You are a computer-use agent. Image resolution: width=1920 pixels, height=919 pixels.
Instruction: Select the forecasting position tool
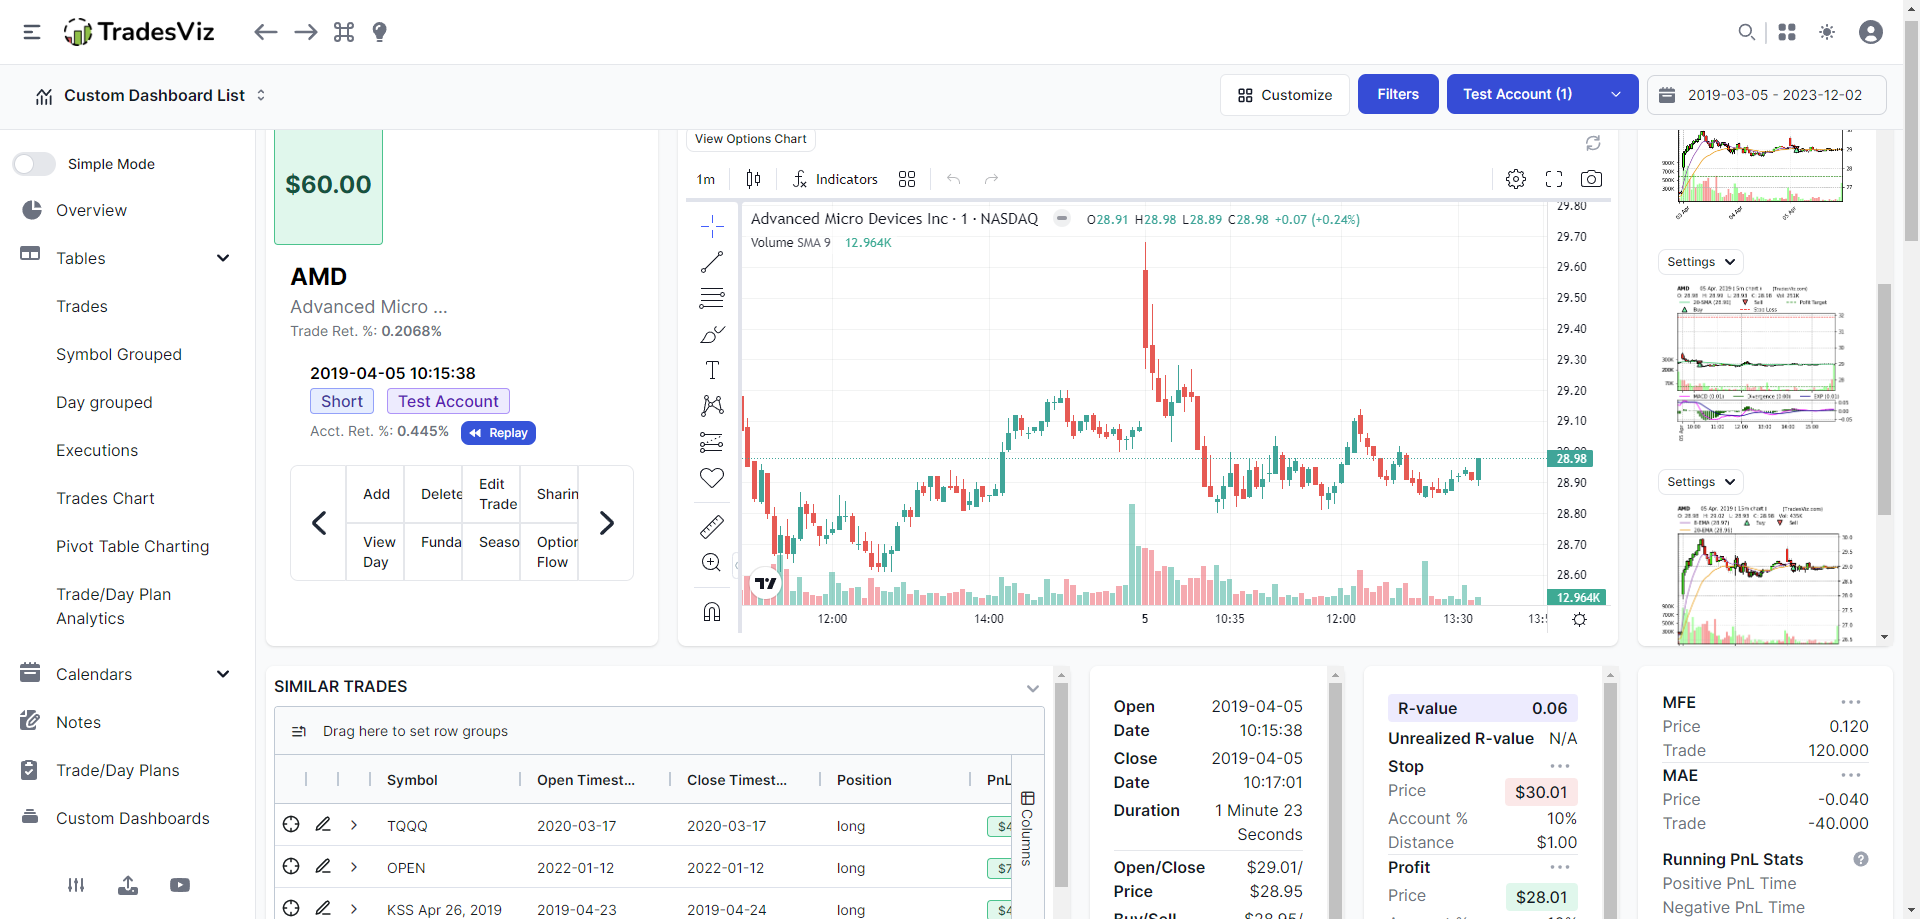click(712, 442)
